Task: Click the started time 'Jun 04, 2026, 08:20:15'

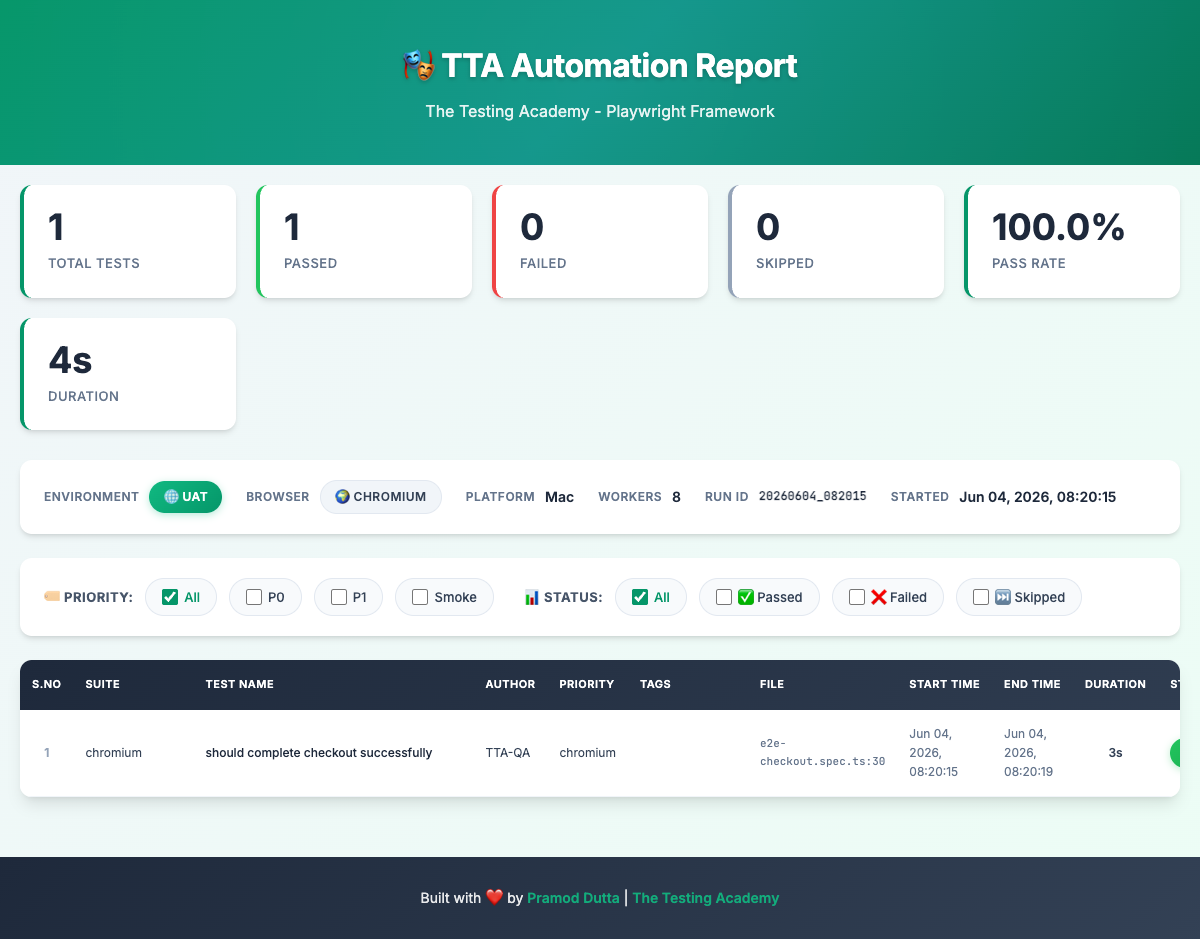Action: (1037, 497)
